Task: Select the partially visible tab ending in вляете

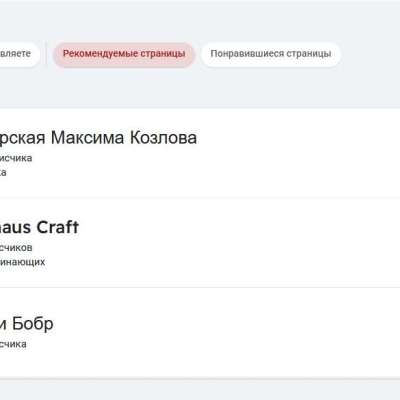Action: point(18,54)
